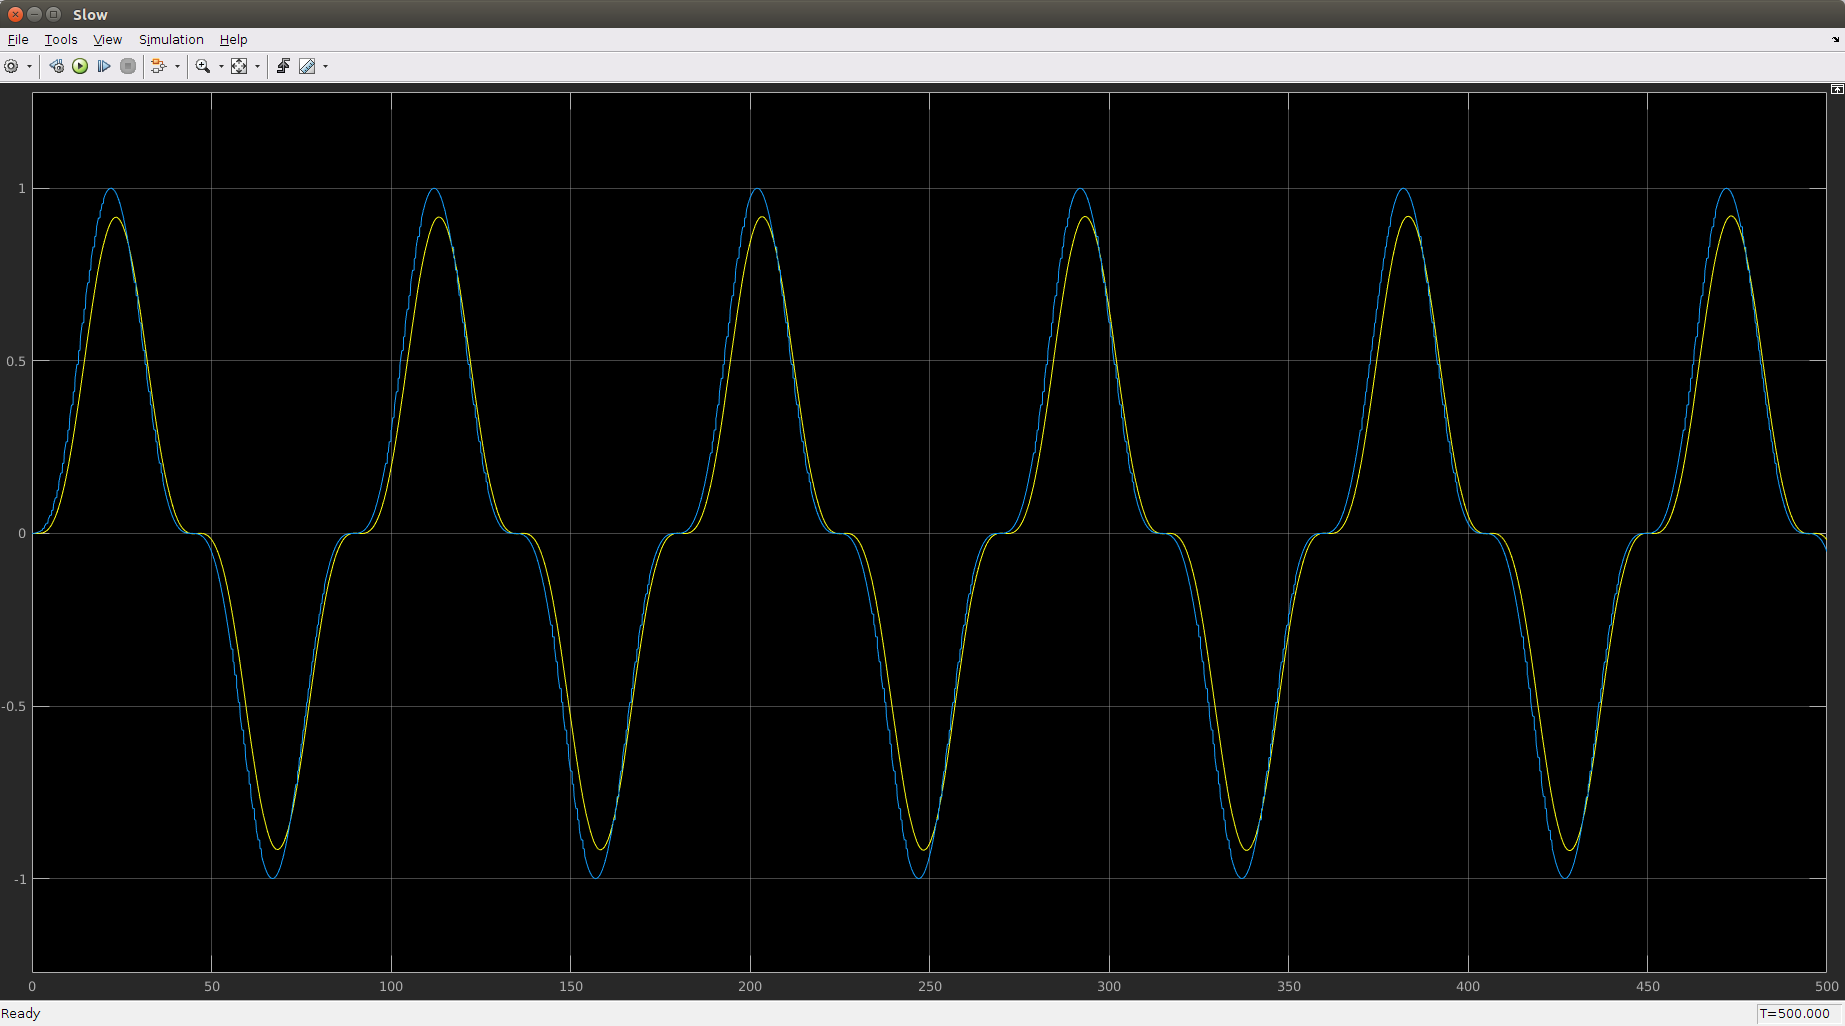Image resolution: width=1845 pixels, height=1026 pixels.
Task: Maximize the Slow scope window
Action: coord(53,14)
